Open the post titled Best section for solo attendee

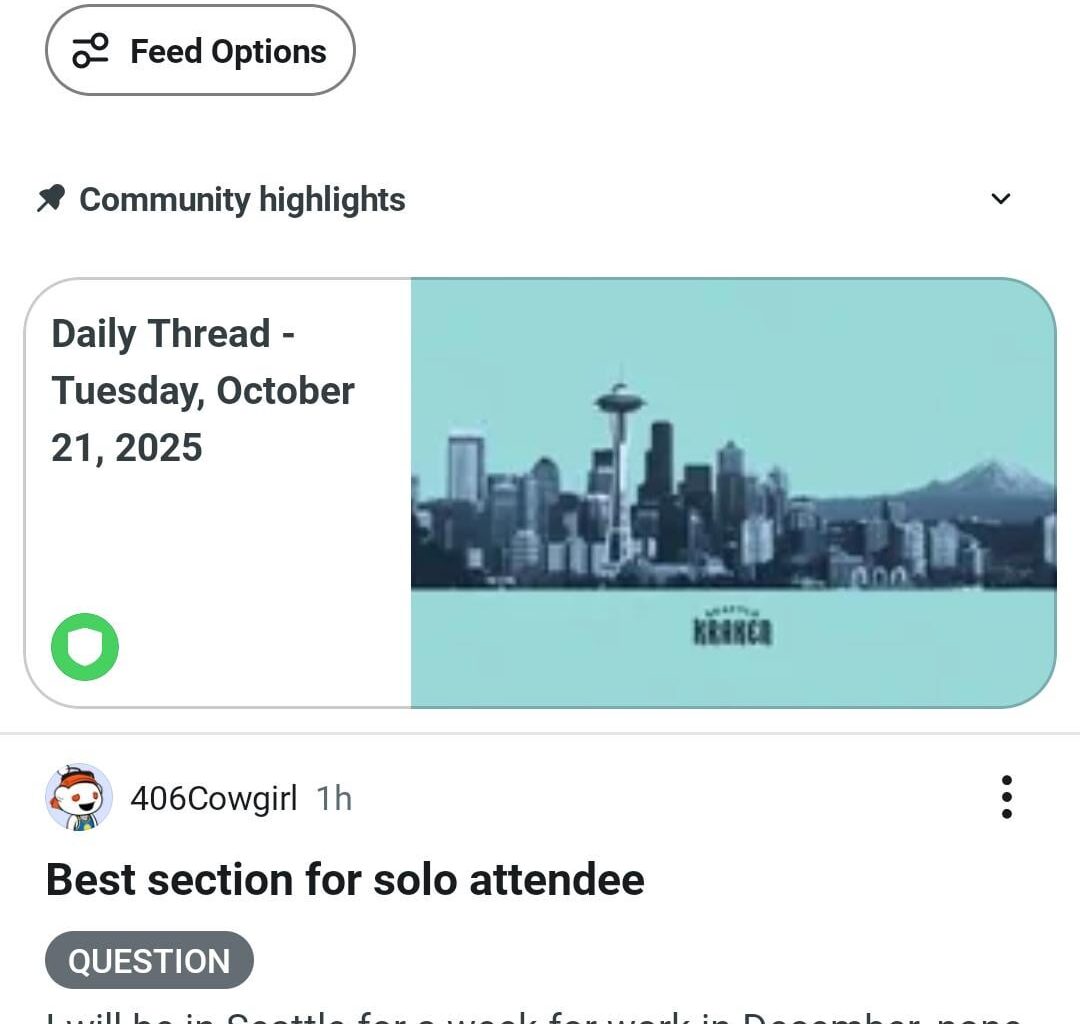pos(345,880)
